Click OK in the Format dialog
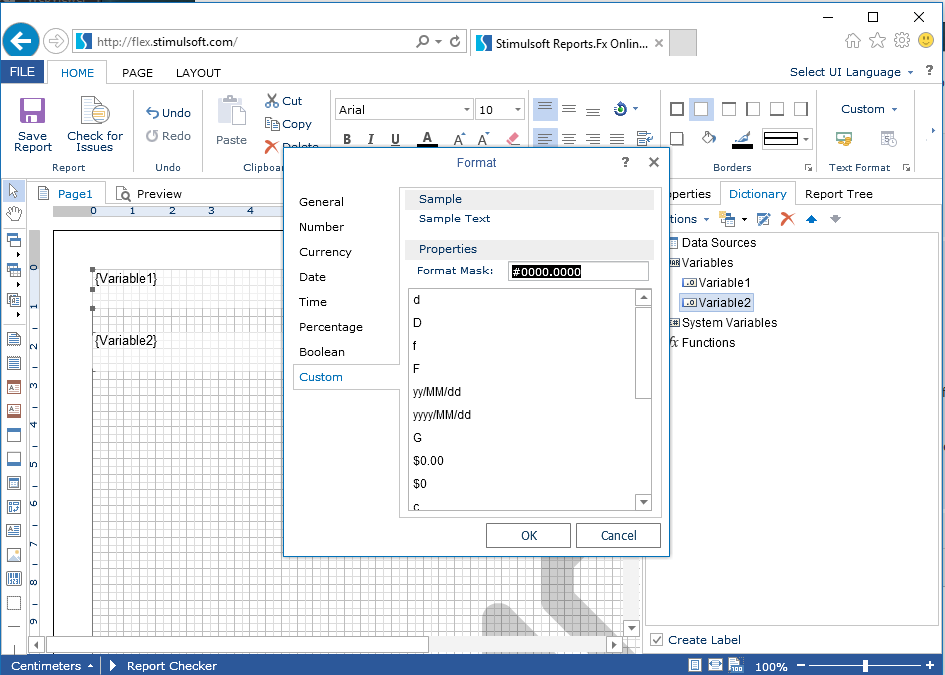The height and width of the screenshot is (675, 945). (528, 535)
